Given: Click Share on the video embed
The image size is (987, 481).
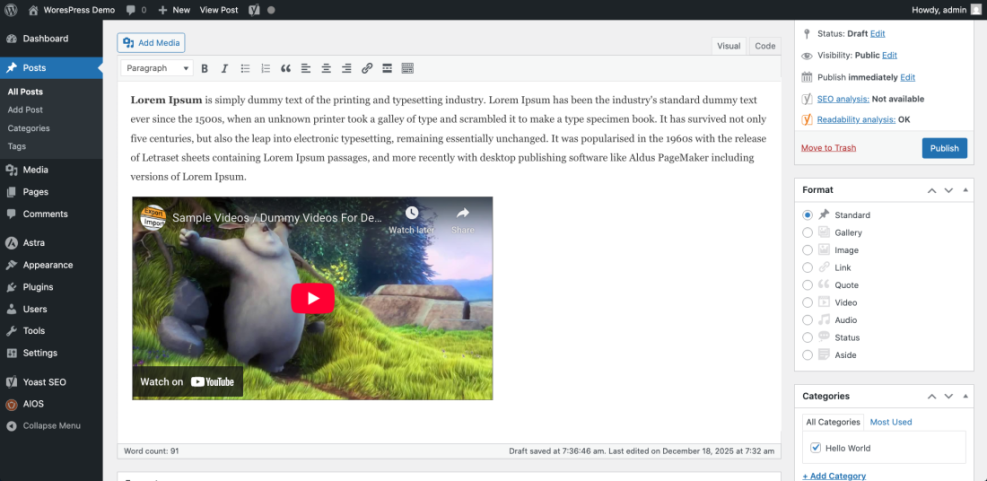Looking at the screenshot, I should [463, 220].
